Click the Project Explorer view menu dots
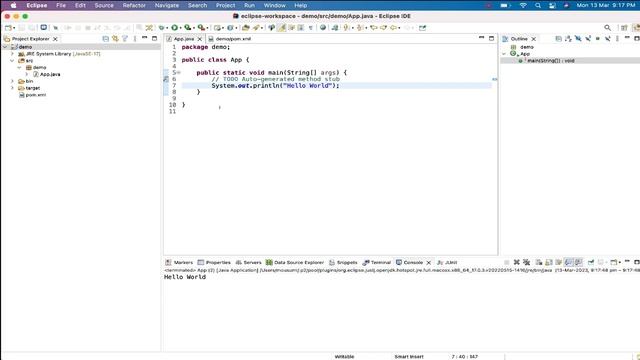 click(135, 39)
